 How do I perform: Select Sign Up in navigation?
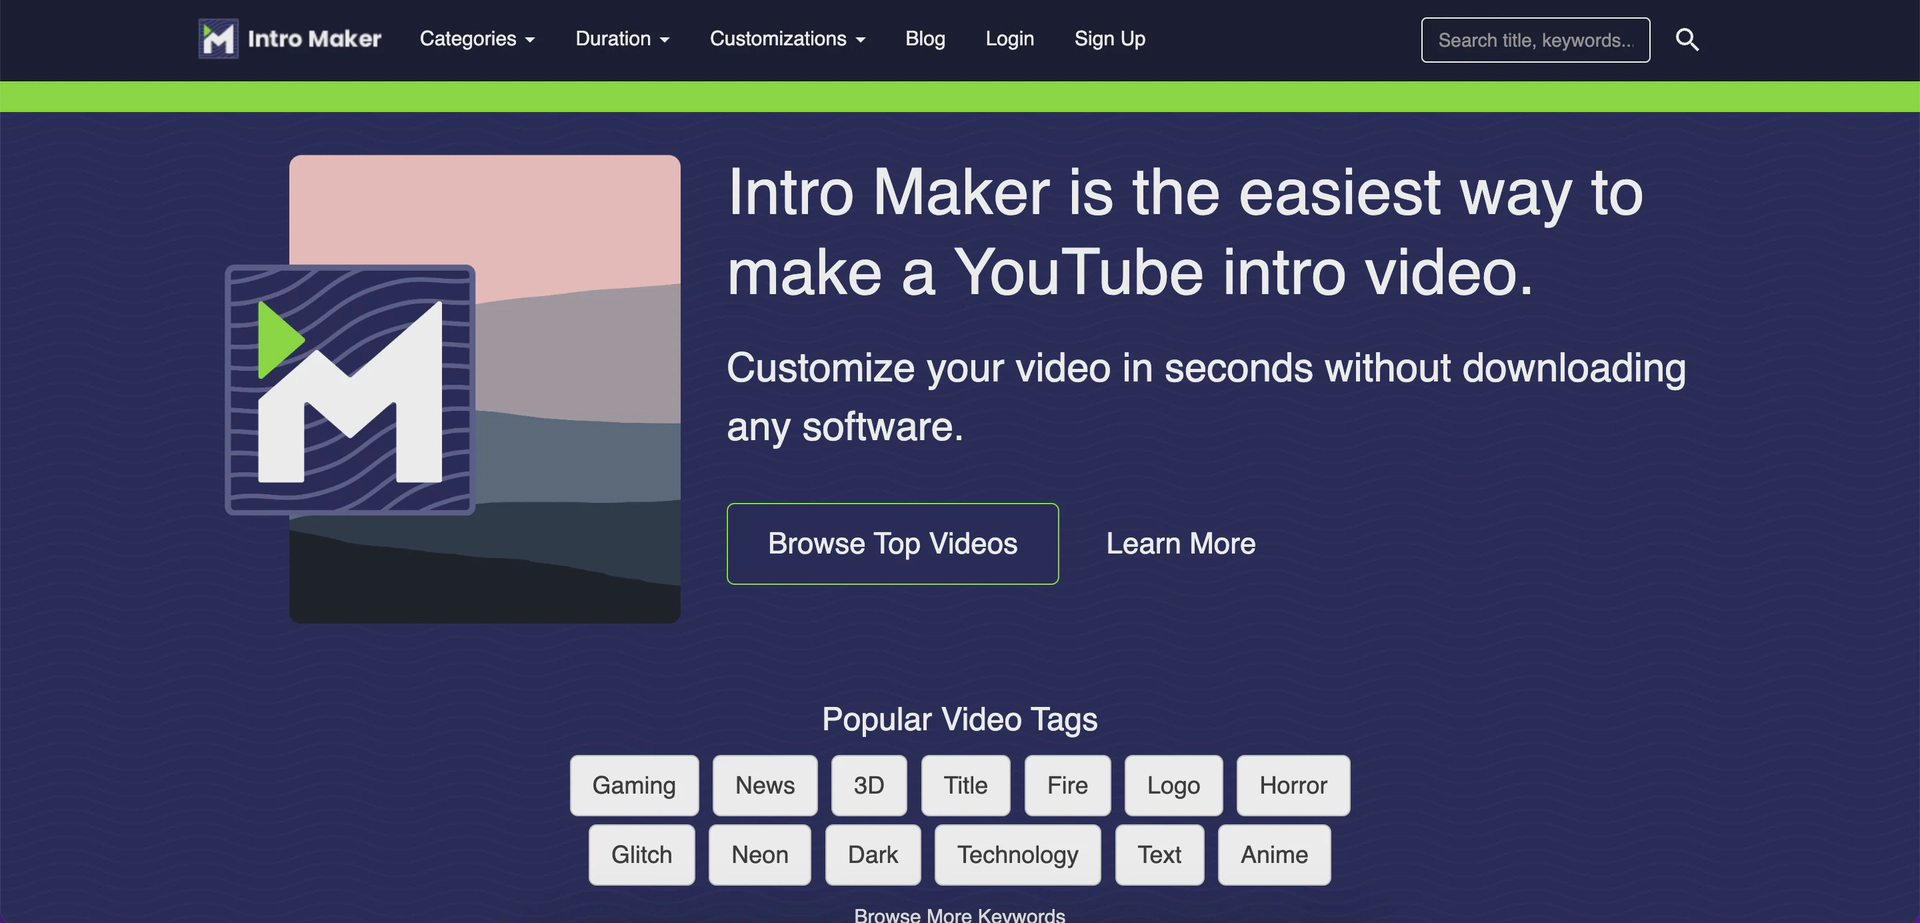(x=1110, y=39)
